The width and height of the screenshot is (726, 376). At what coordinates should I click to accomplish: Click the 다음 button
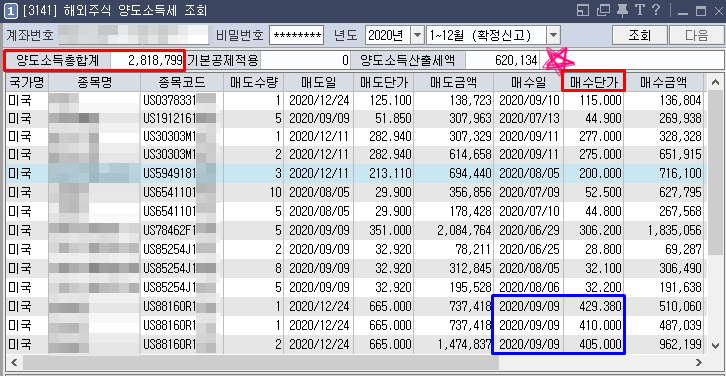pos(697,35)
